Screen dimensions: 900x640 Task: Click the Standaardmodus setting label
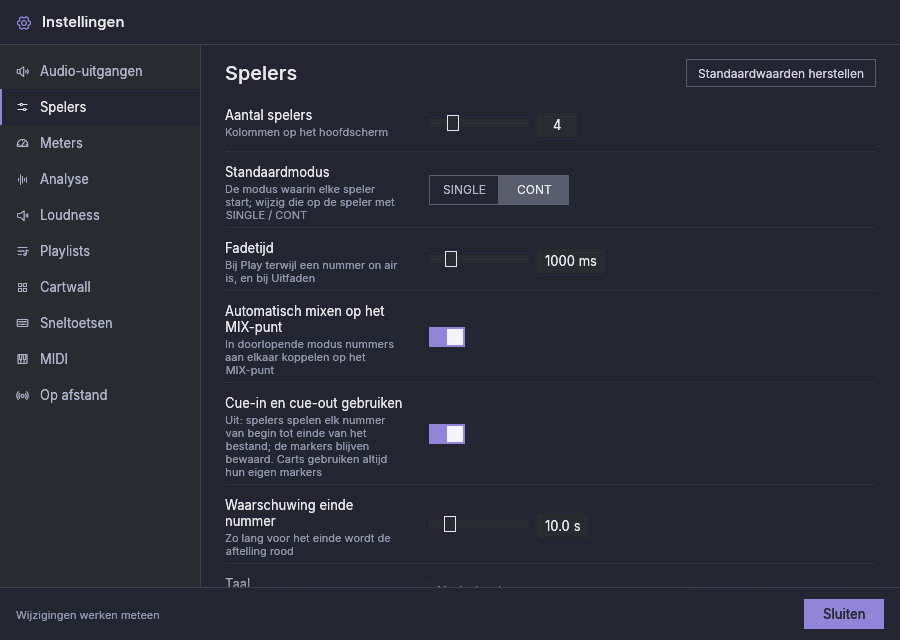(x=277, y=172)
